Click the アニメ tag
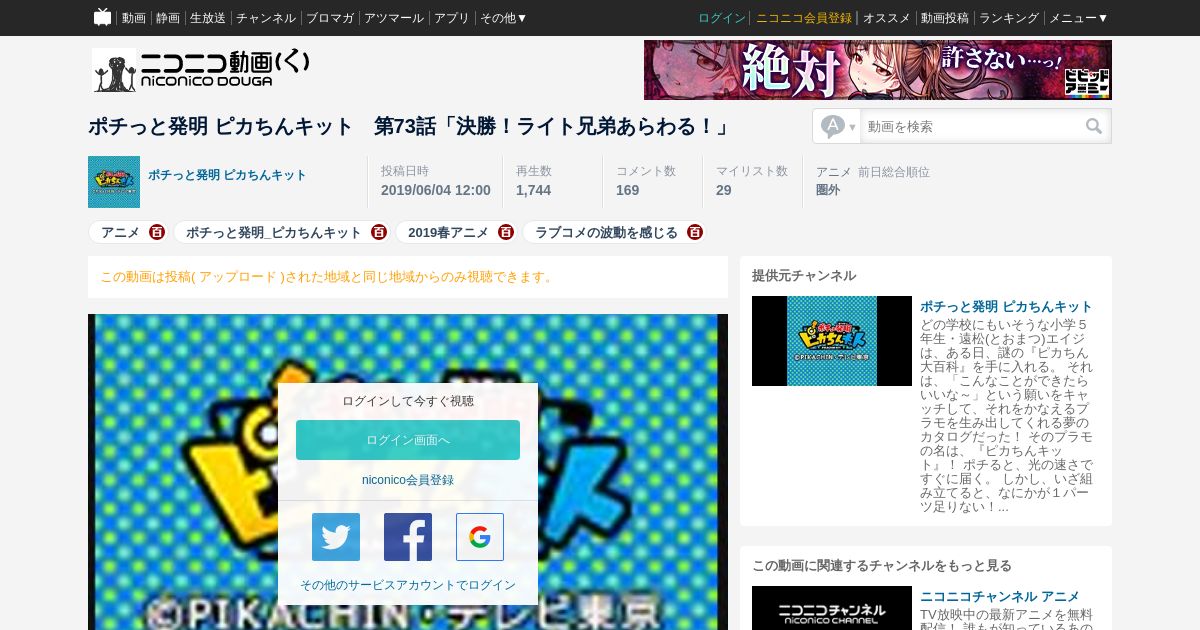 pos(120,232)
